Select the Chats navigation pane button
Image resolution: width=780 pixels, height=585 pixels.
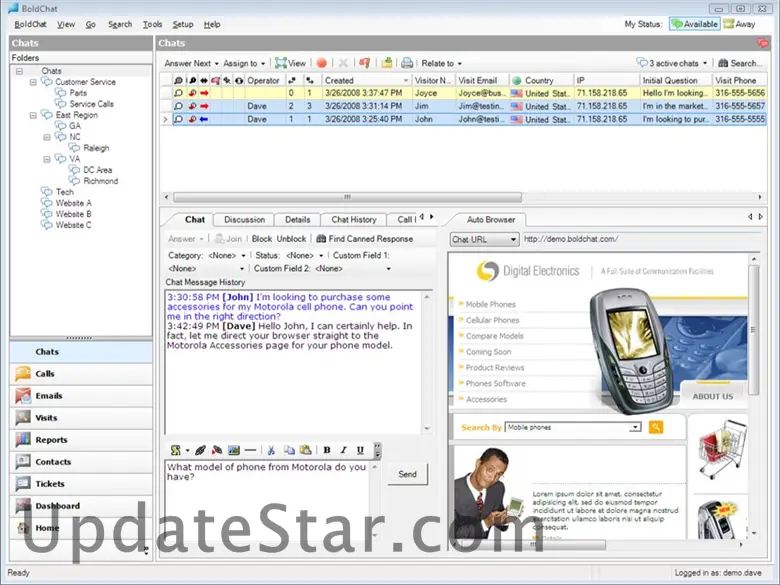pos(81,352)
